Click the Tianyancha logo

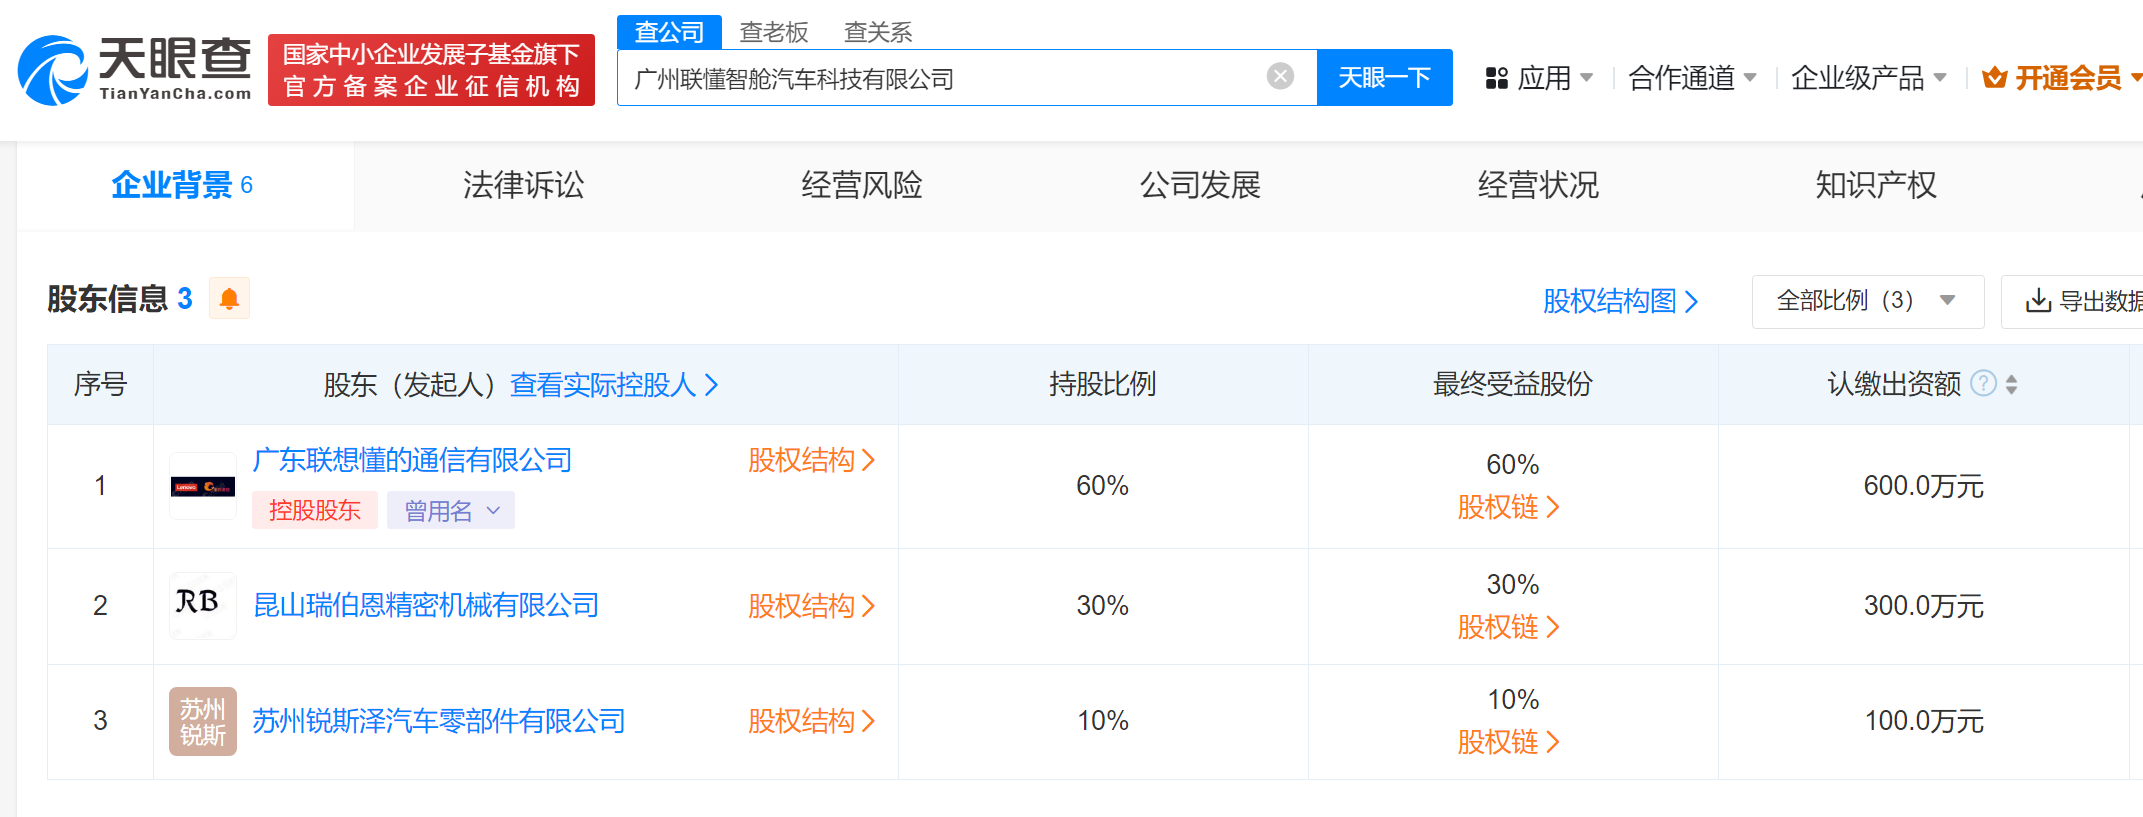135,69
